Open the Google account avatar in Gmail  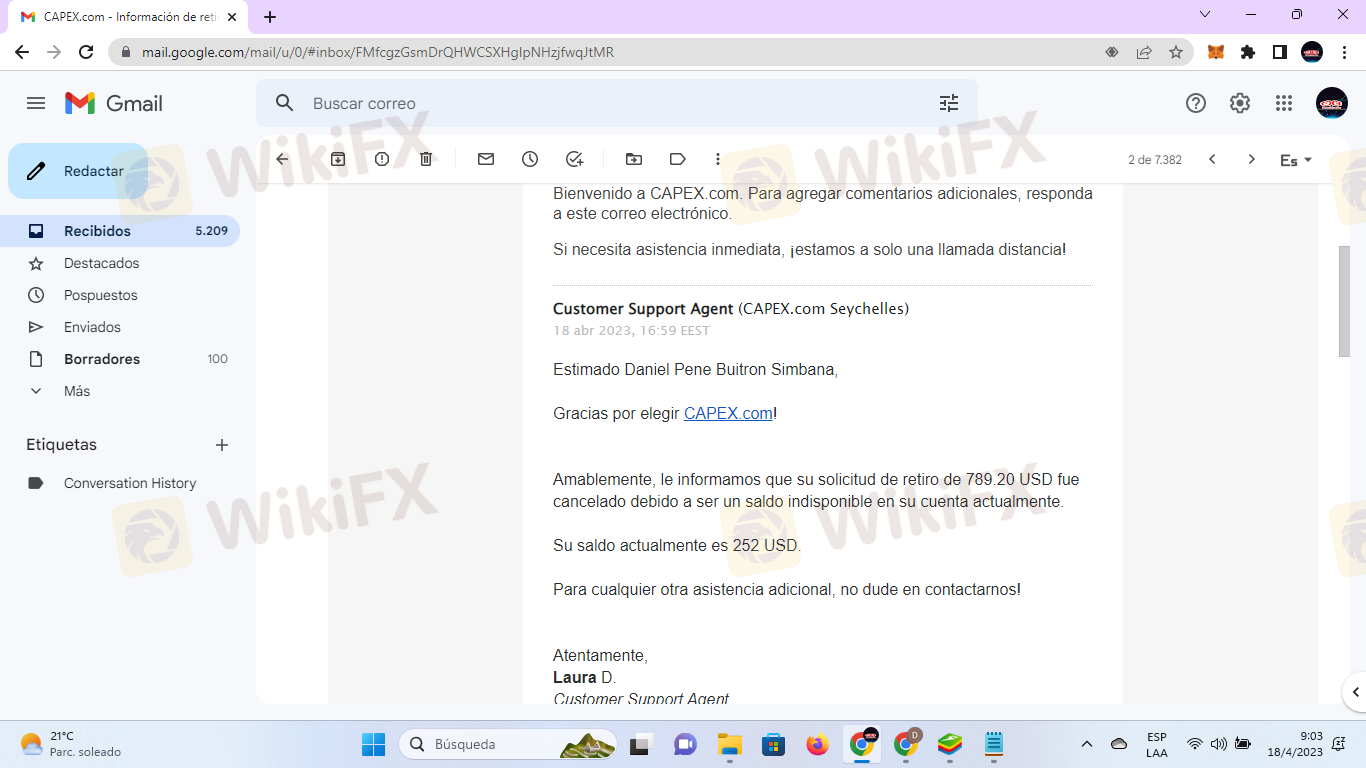point(1332,103)
